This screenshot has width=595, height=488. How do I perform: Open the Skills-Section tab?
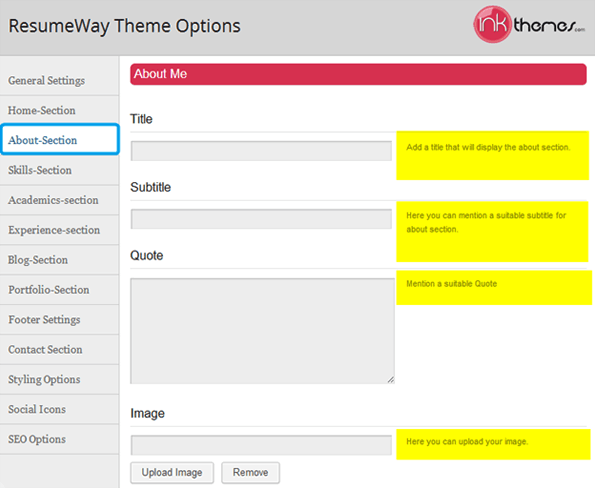point(60,170)
